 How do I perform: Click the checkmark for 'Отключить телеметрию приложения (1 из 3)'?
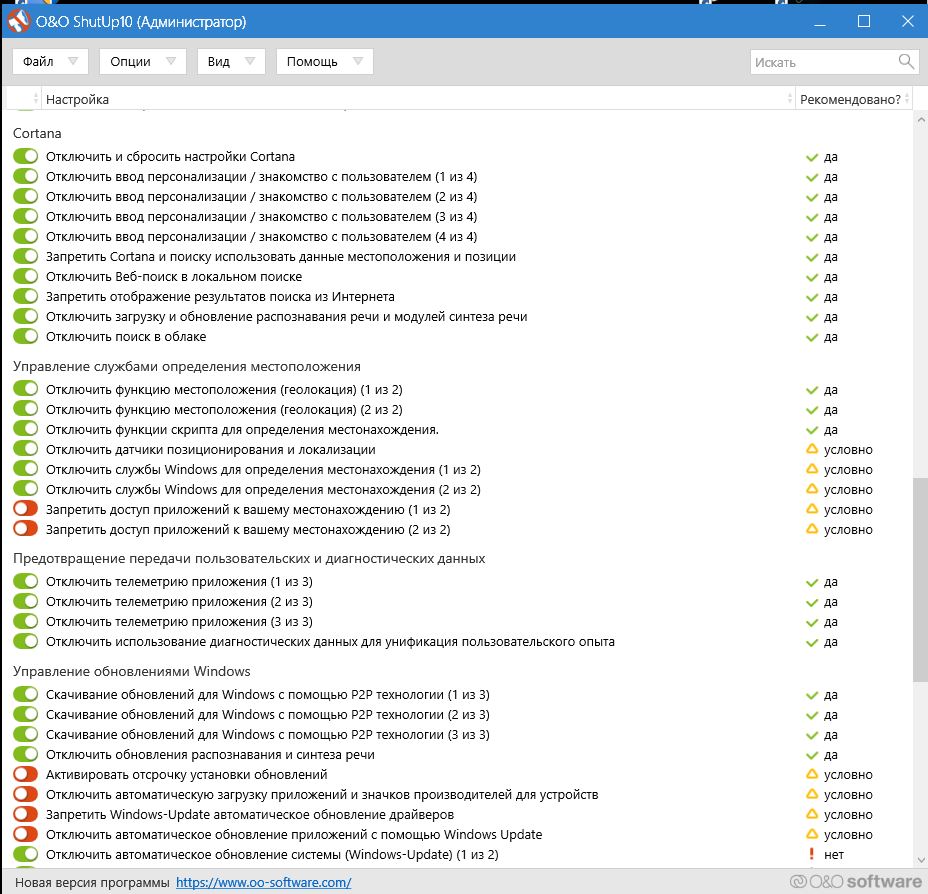811,583
